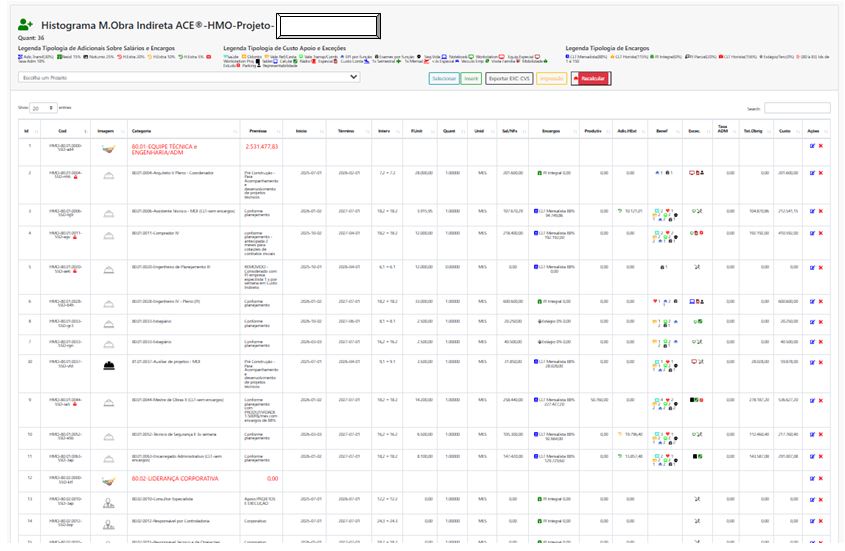Click the edit icon in row 1
The width and height of the screenshot is (845, 551).
(812, 146)
